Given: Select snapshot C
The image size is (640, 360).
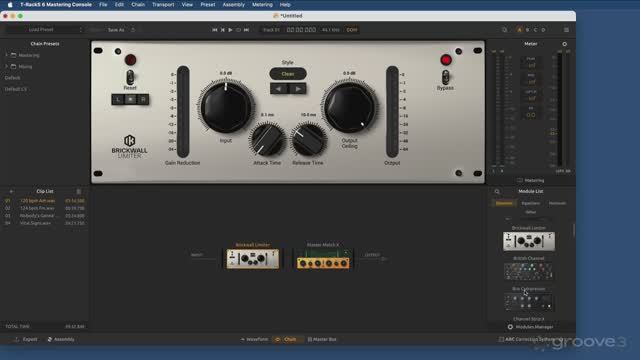Looking at the screenshot, I should click(x=536, y=30).
